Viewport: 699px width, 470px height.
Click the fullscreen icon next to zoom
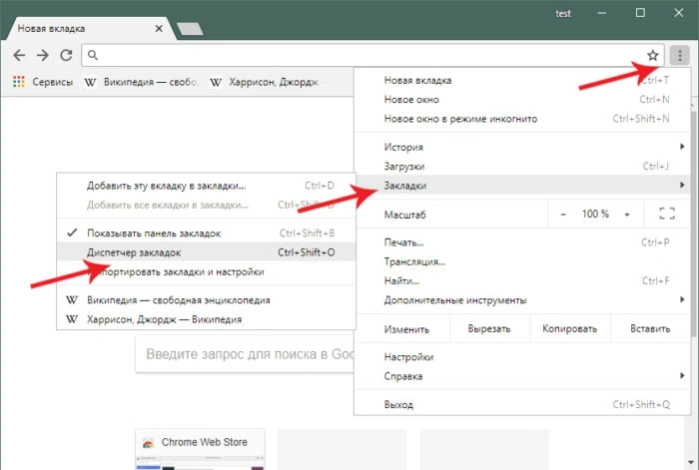667,214
